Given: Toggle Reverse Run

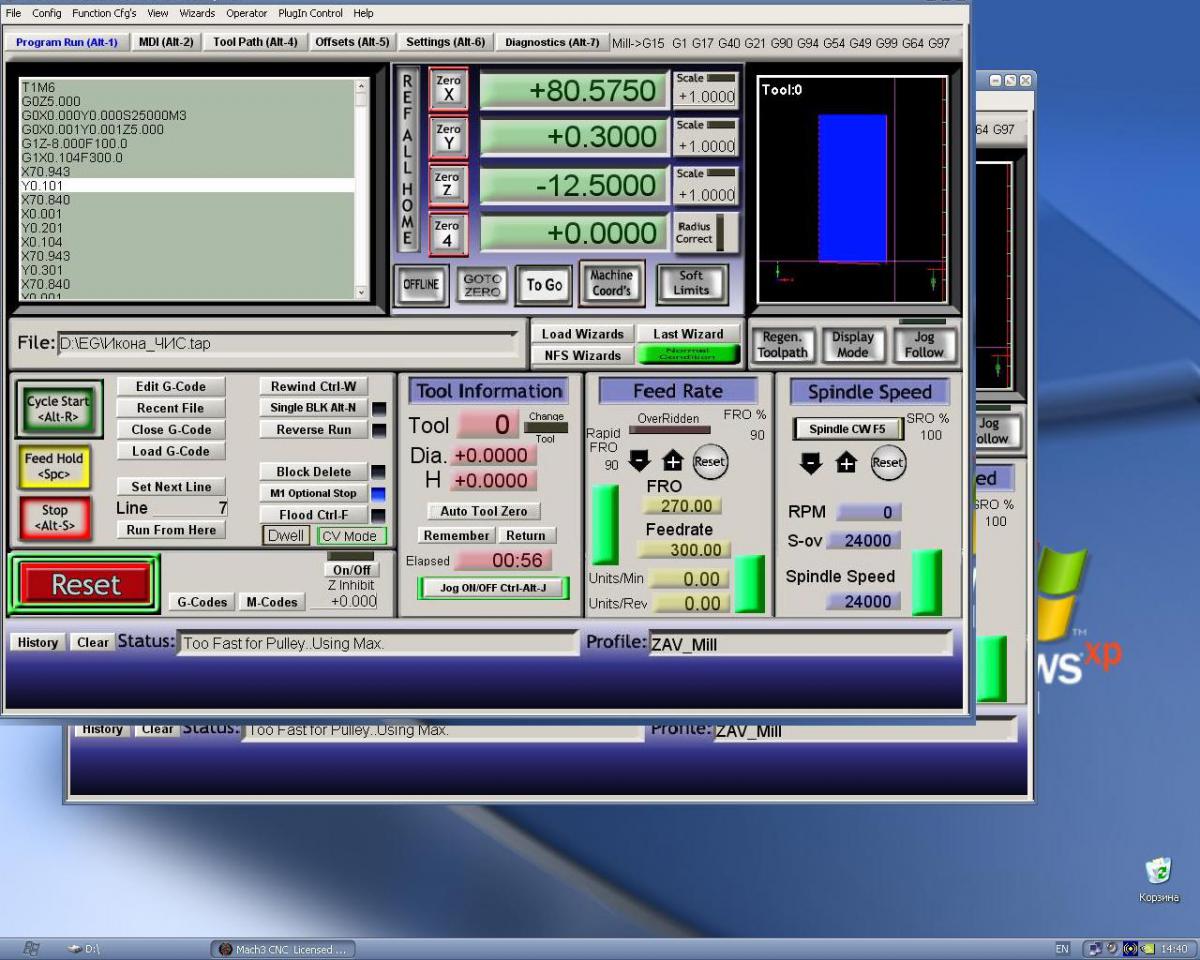Looking at the screenshot, I should [313, 430].
